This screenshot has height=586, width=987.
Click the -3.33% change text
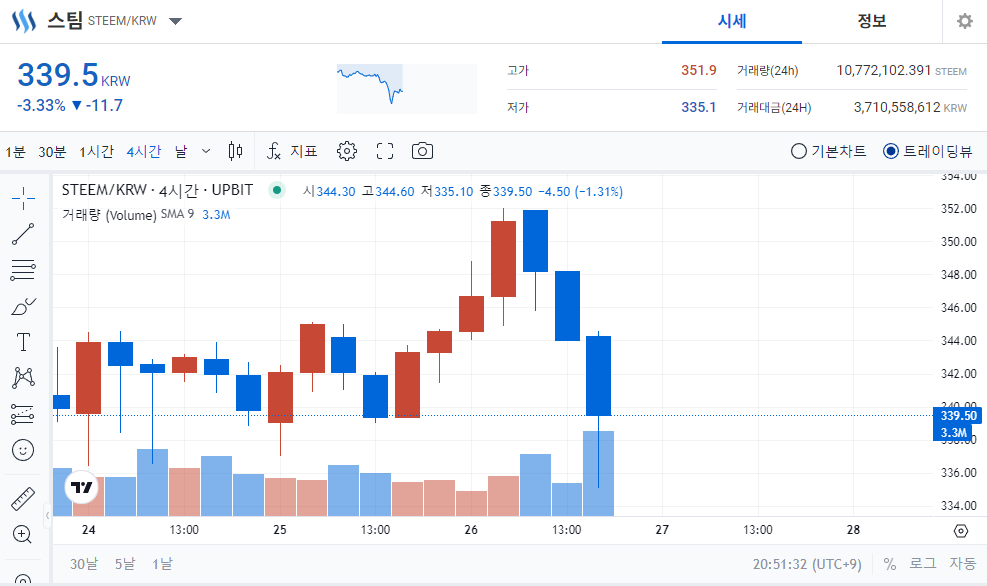click(x=41, y=105)
